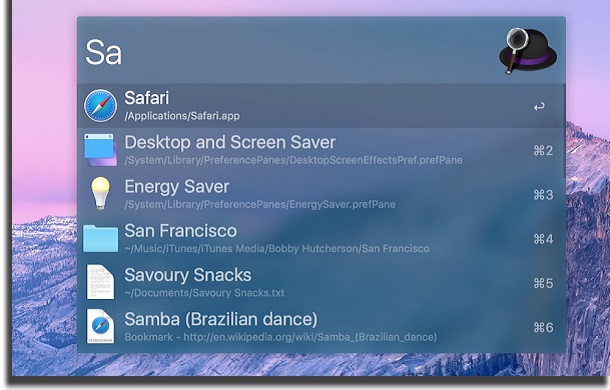Click the DesktopScreenEffectsPref.prefPane path
Viewport: 610px width, 390px height.
294,160
